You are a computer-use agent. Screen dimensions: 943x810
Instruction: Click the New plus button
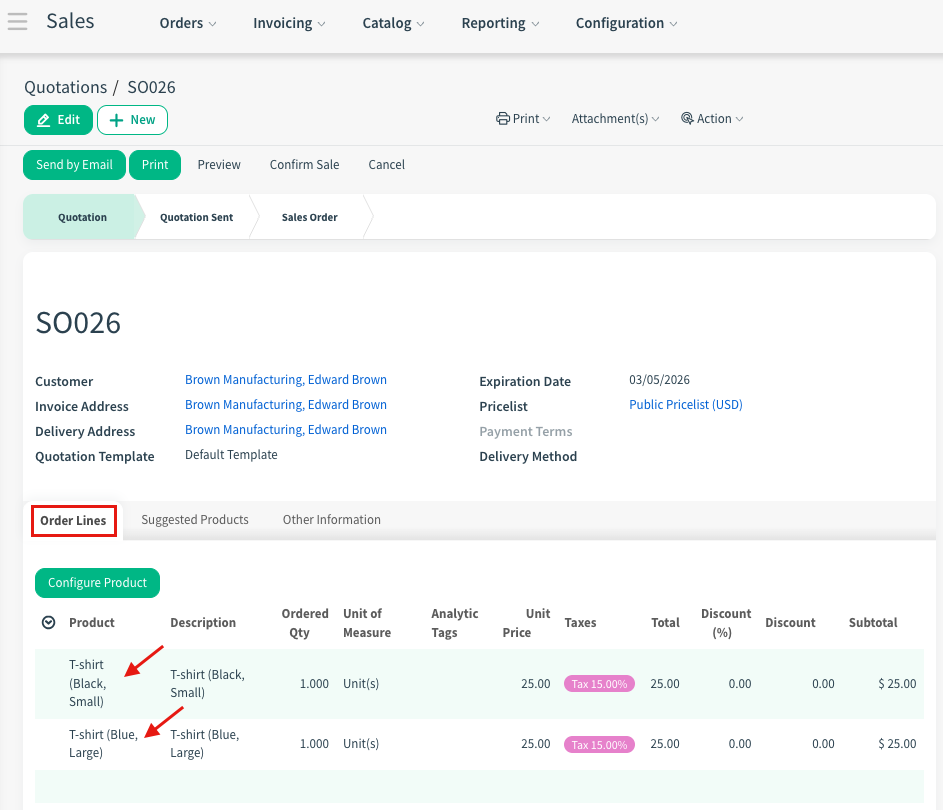[132, 120]
